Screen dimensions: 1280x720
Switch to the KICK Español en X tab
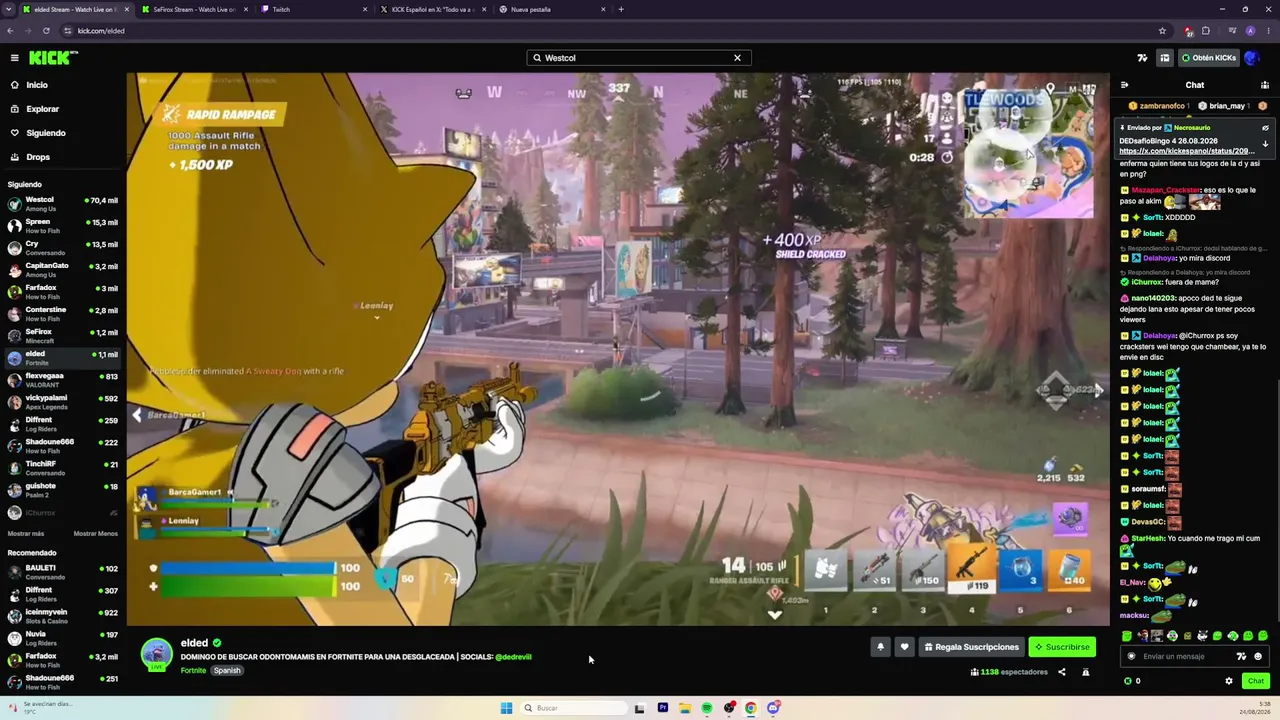pyautogui.click(x=433, y=10)
